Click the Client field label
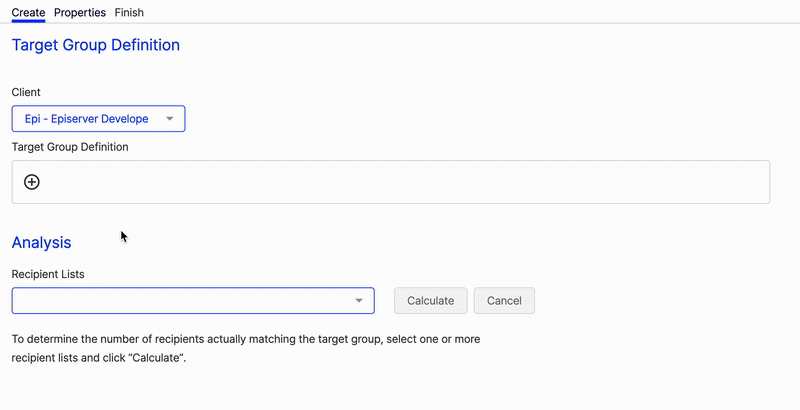Screen dimensions: 800x410 26,92
